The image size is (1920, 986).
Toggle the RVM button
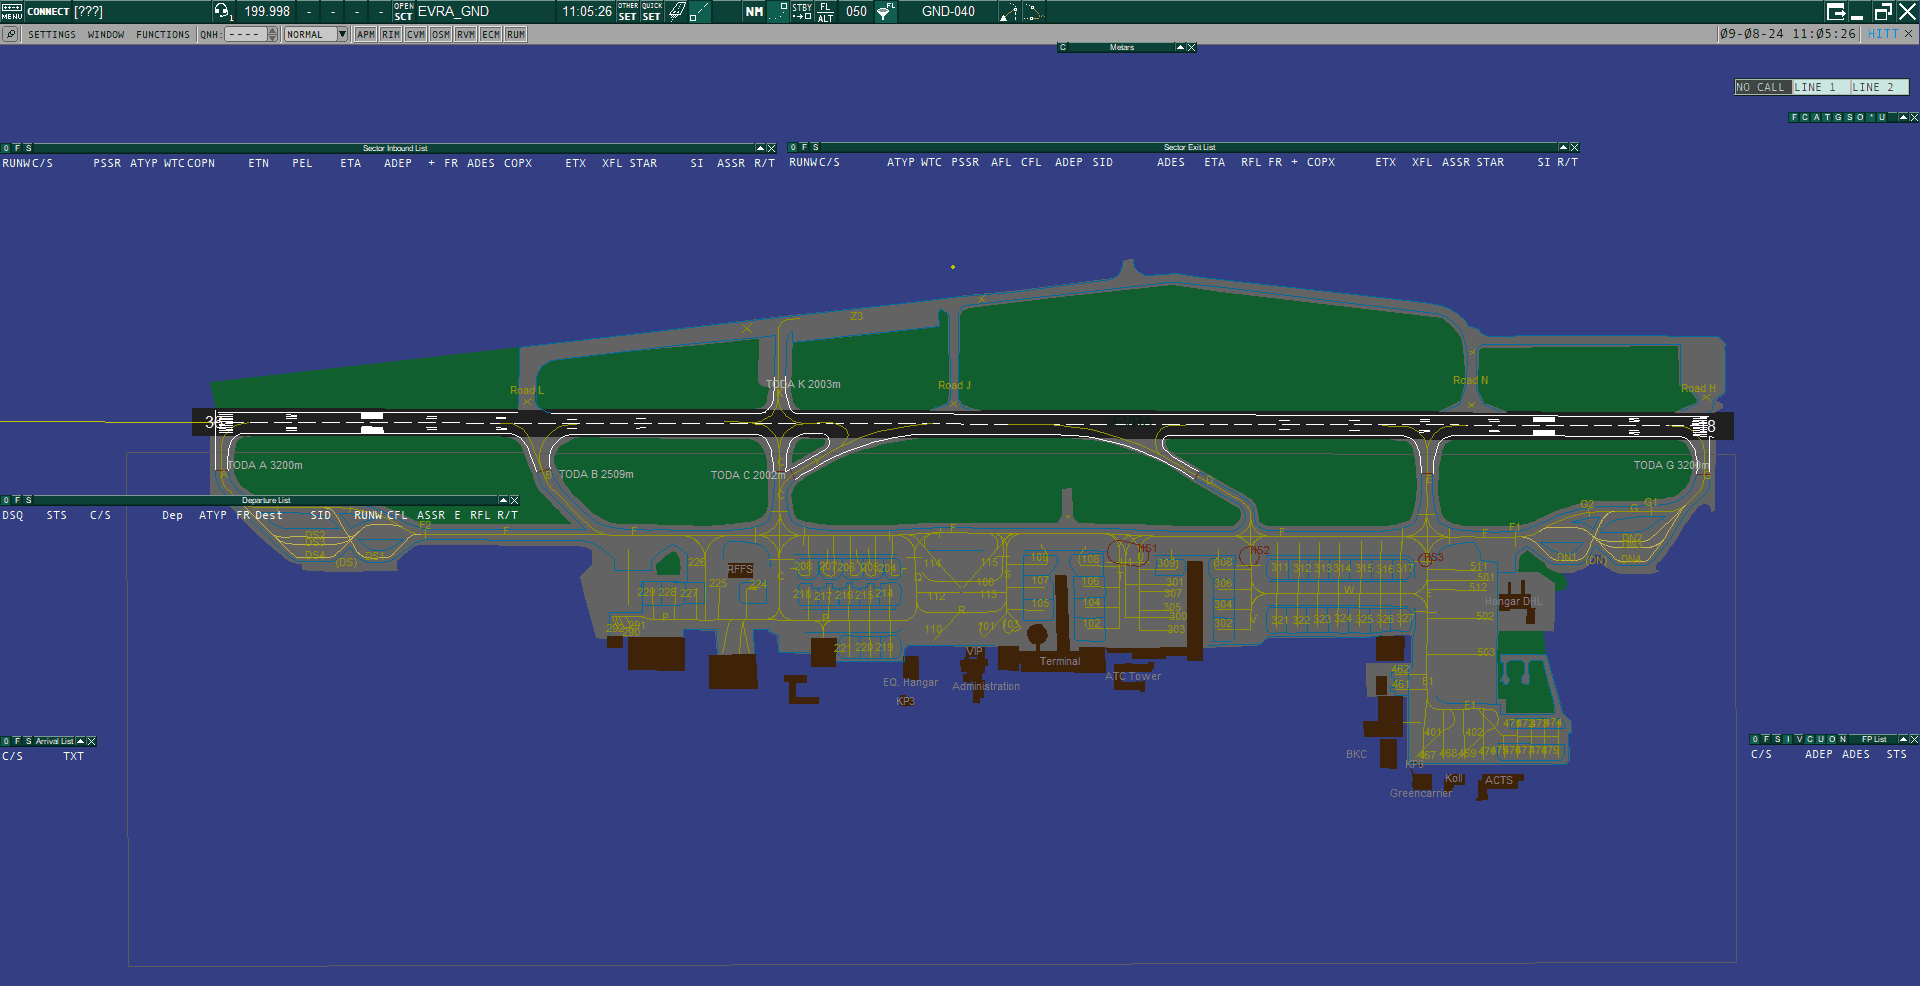click(466, 34)
